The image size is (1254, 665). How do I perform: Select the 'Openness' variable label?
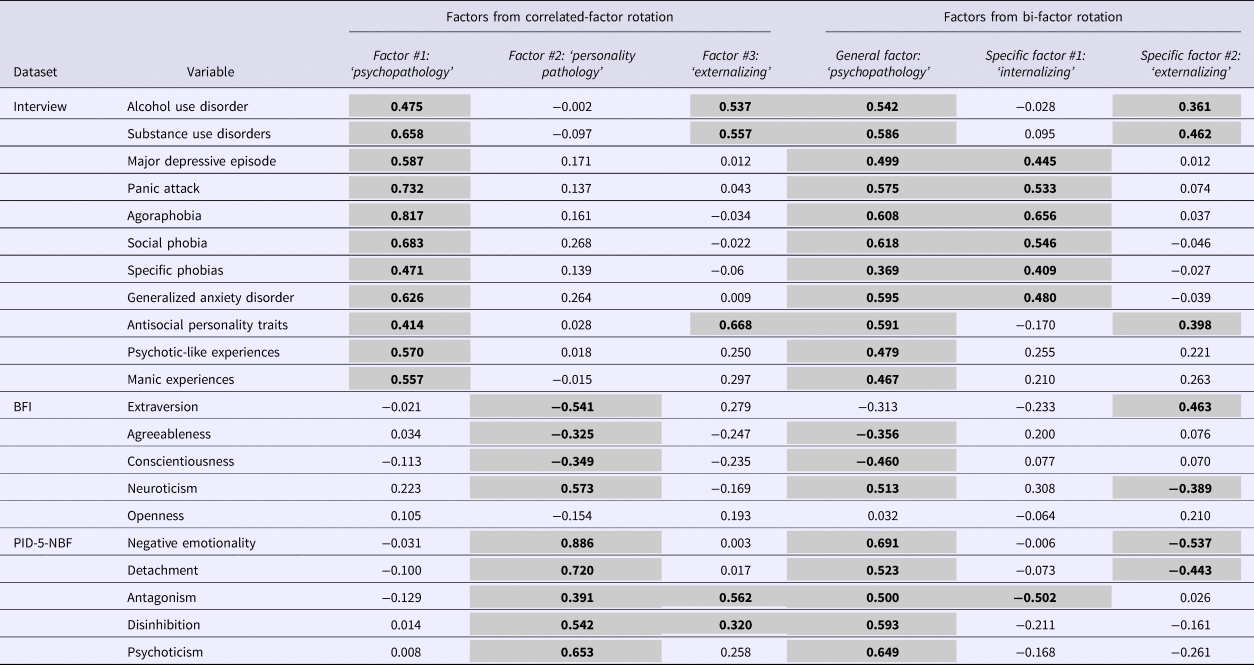(155, 516)
